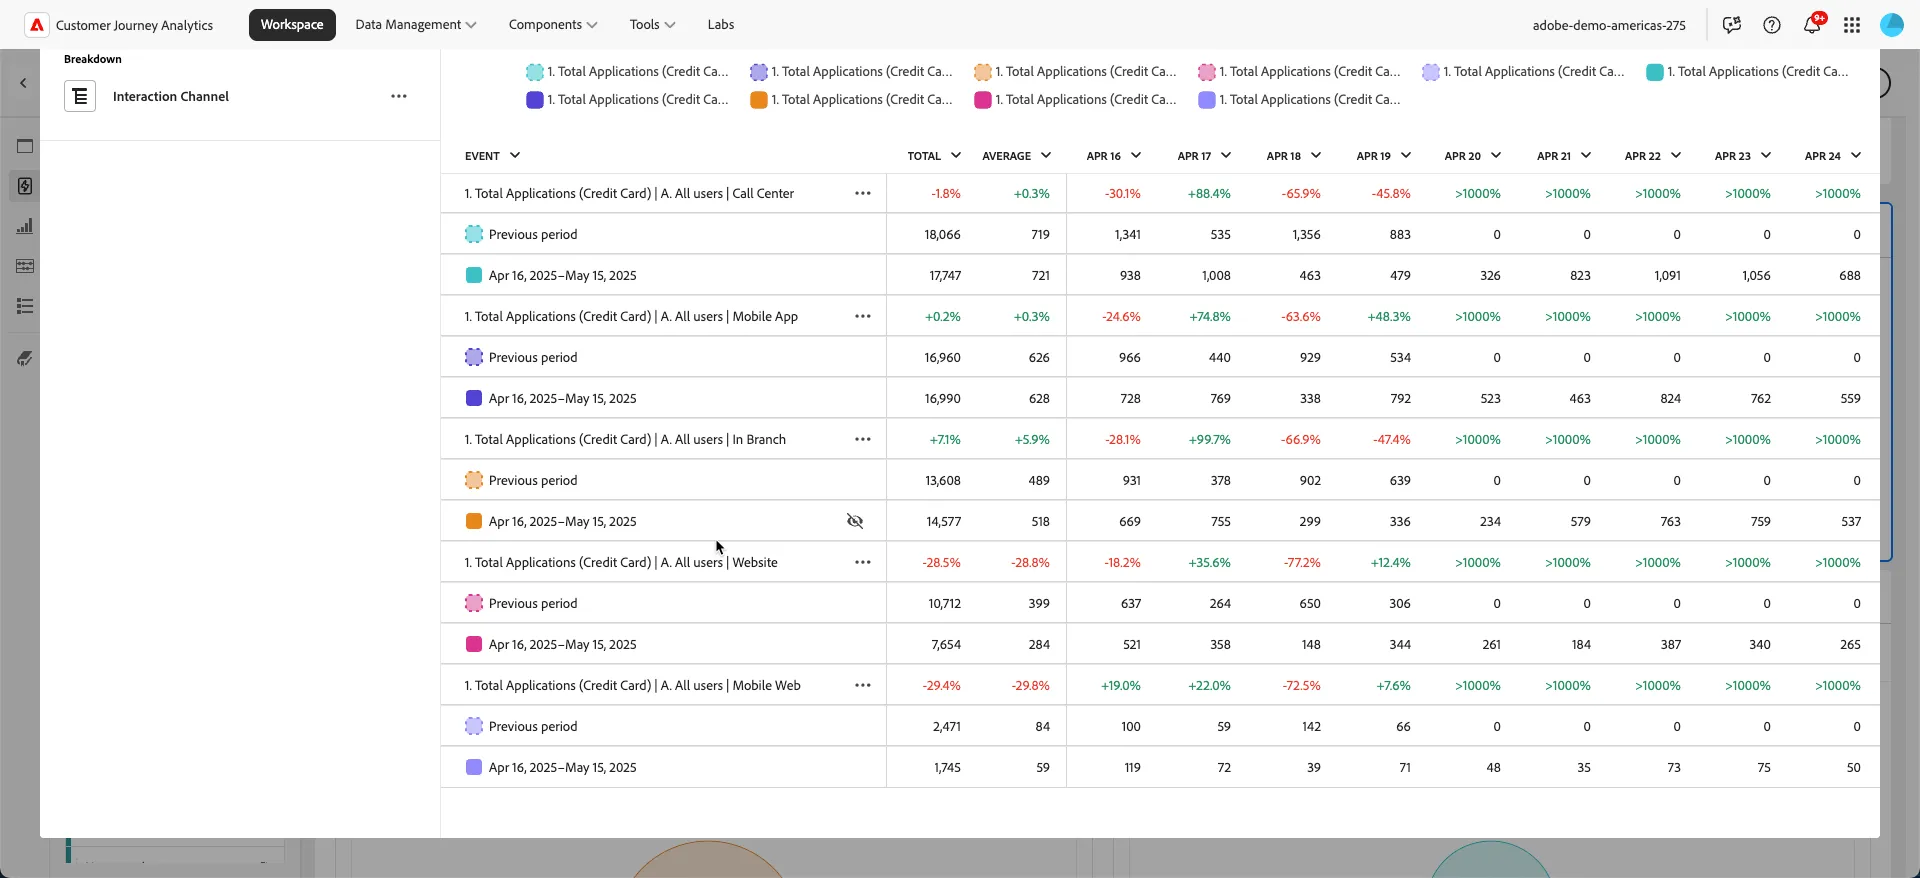Click the annotation marker icon in left rail
1920x878 pixels.
(x=25, y=358)
